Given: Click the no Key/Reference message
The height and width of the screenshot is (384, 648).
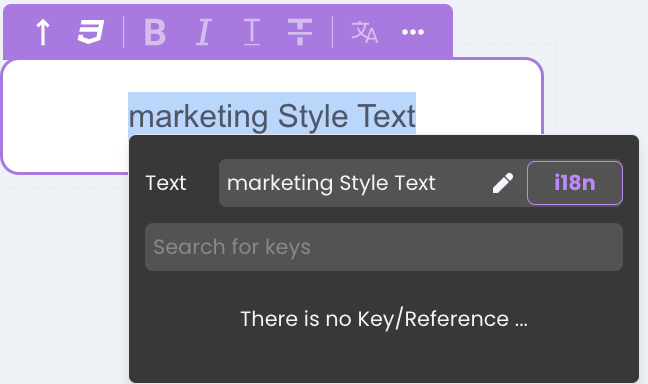Looking at the screenshot, I should click(x=384, y=319).
